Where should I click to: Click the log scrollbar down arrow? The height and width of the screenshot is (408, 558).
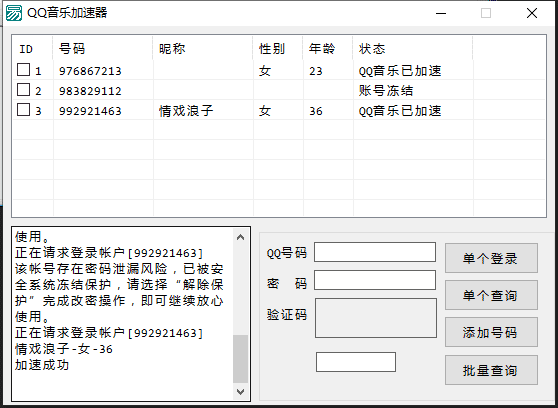[x=241, y=392]
